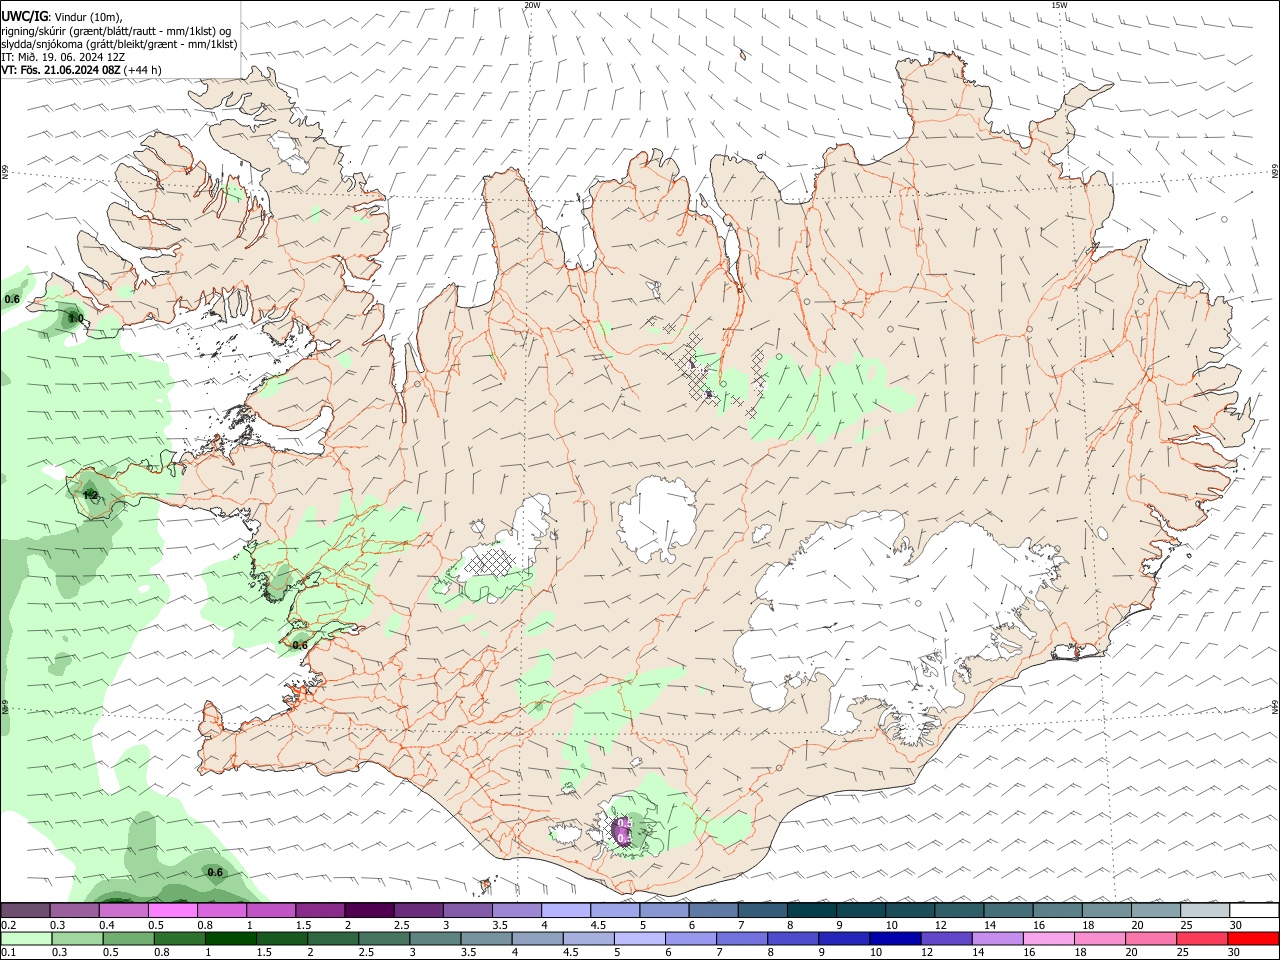
Task: Select the dull mauve 0.2 snow swatch
Action: pos(25,910)
